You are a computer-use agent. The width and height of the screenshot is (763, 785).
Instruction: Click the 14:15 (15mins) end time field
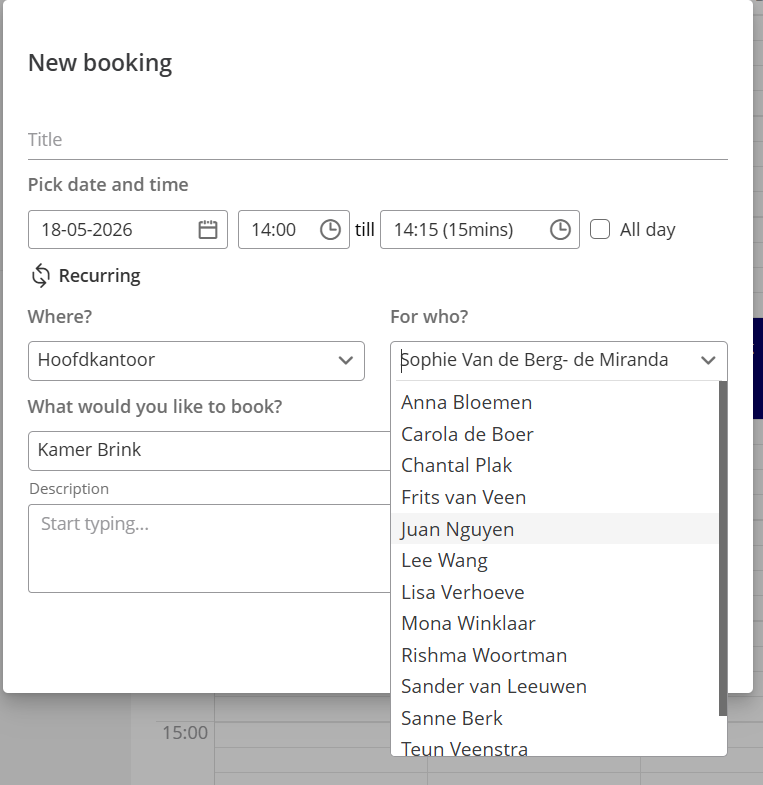point(480,230)
